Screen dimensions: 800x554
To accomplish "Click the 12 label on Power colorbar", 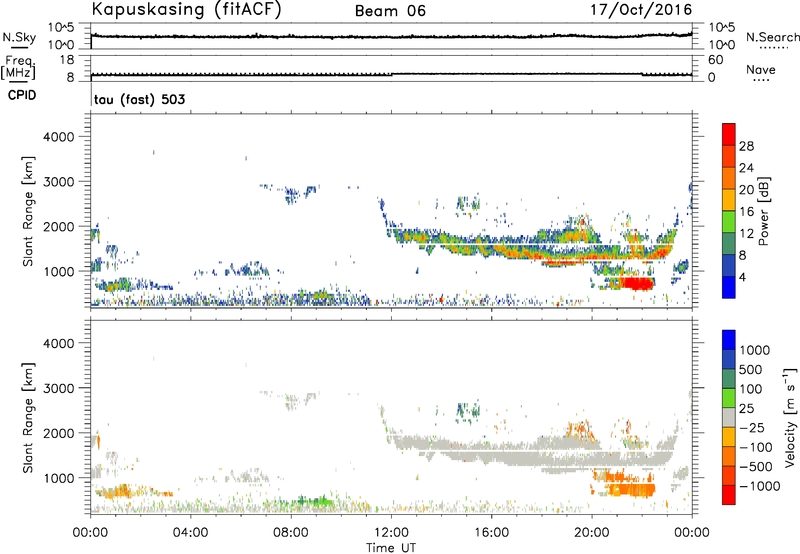I will pos(746,234).
